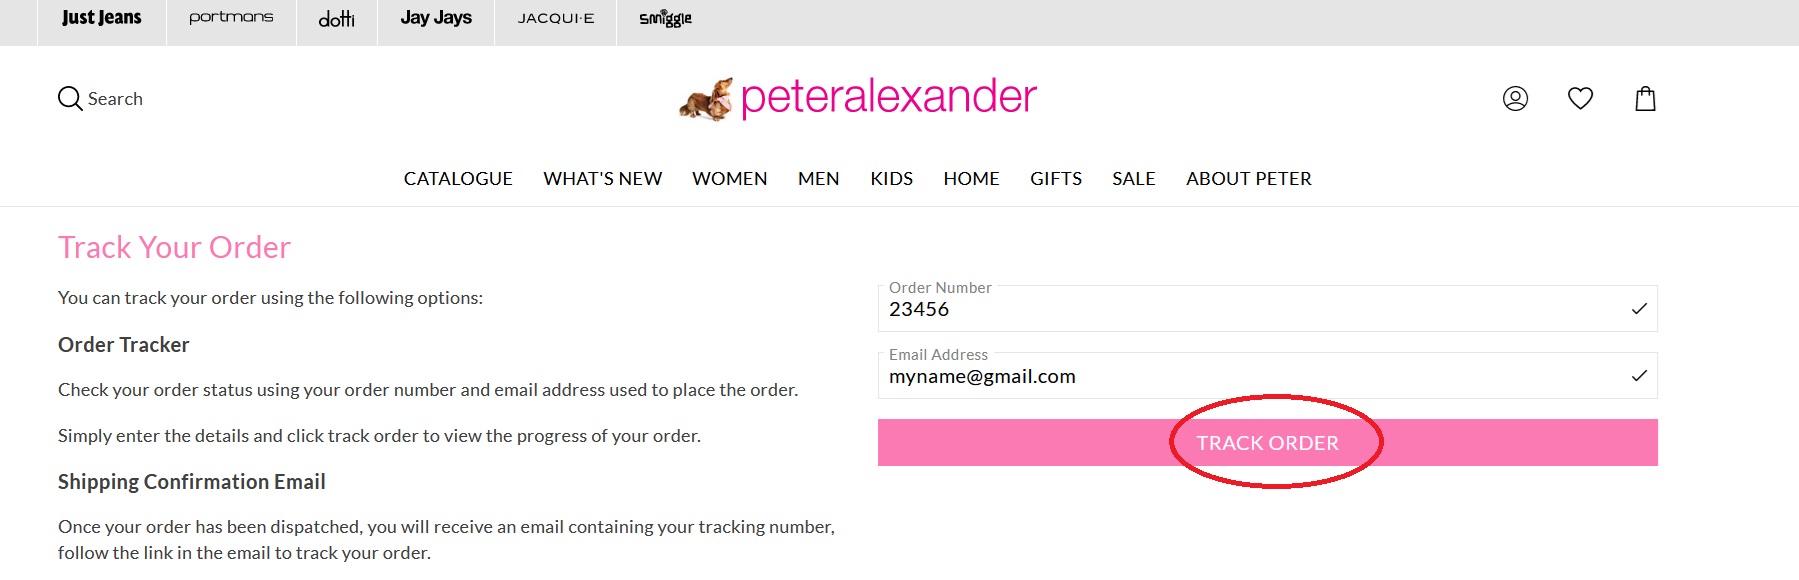Select the Sale menu item
Screen dimensions: 1799x580
pyautogui.click(x=1133, y=178)
